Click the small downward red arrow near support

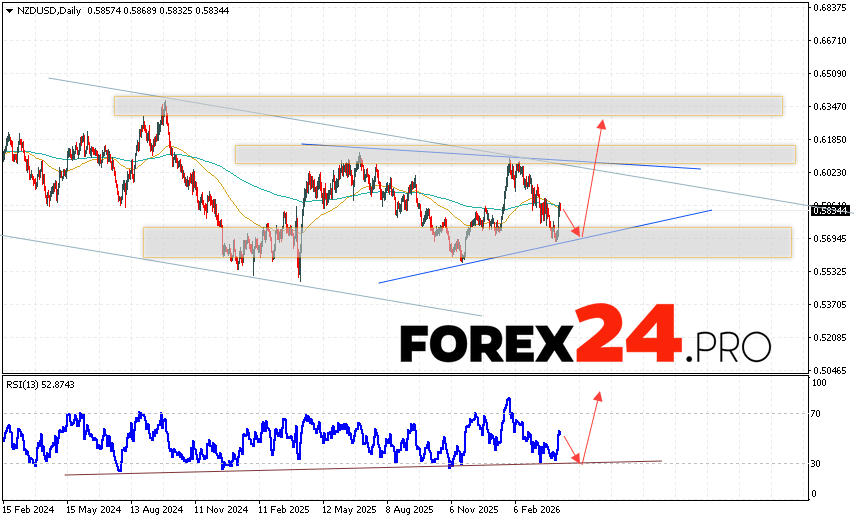click(576, 233)
